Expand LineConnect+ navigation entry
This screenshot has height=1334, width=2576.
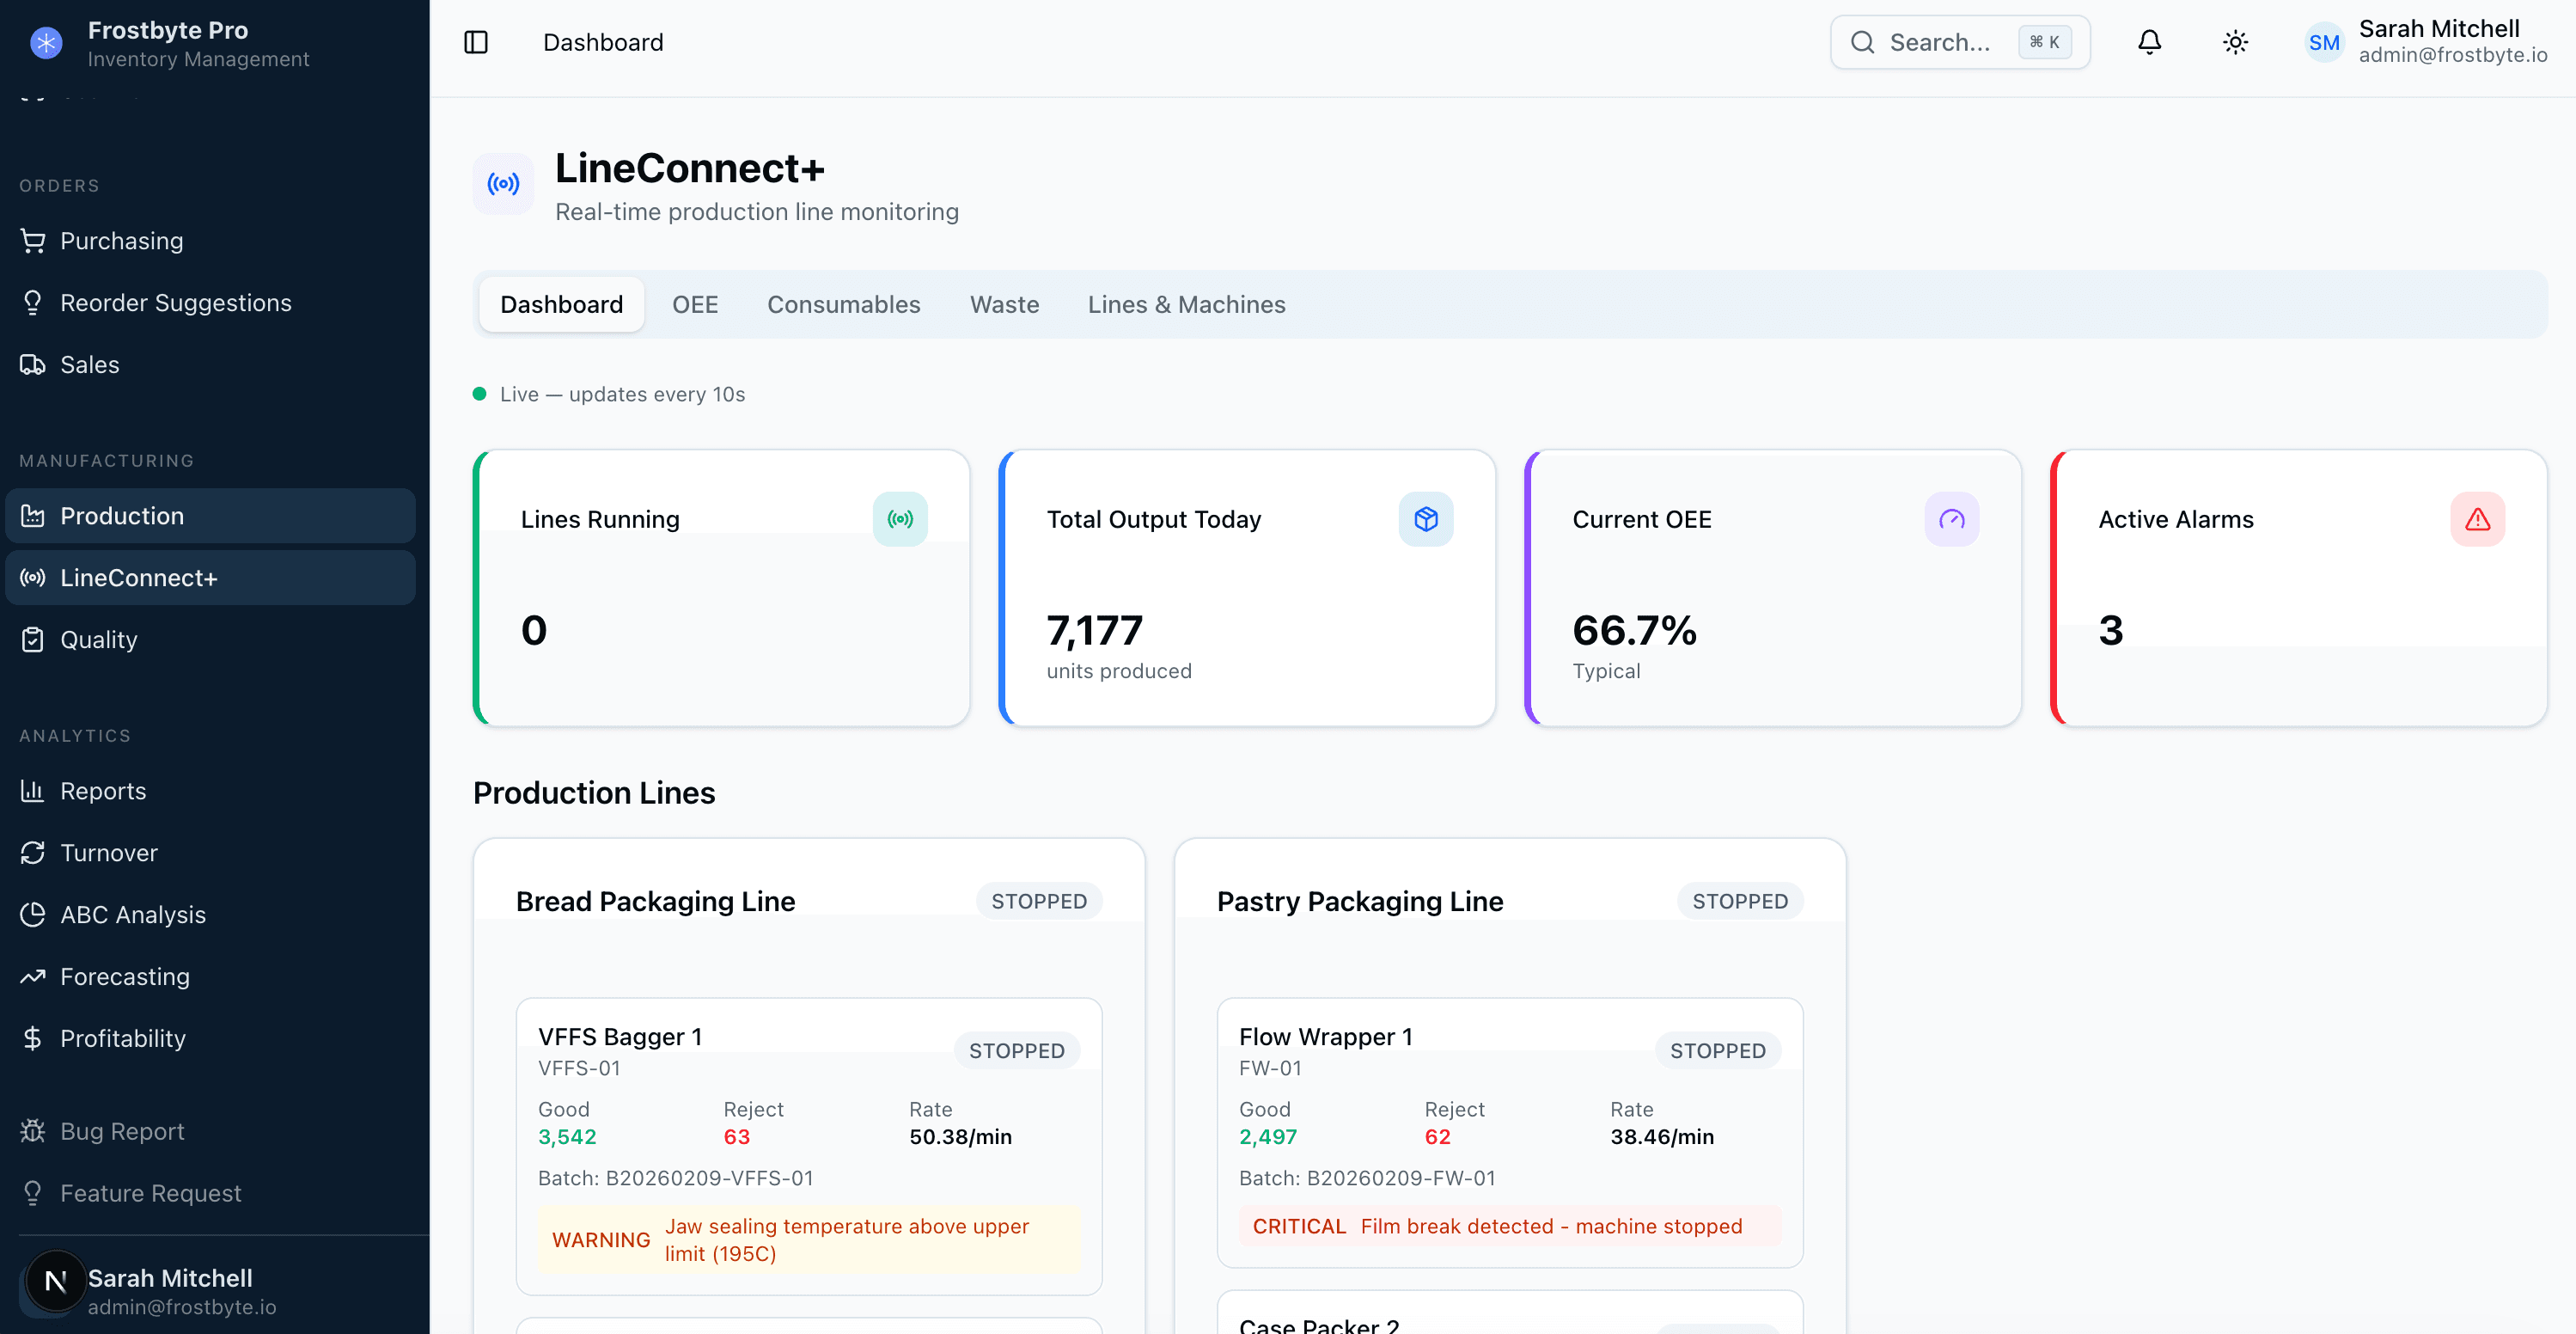139,577
